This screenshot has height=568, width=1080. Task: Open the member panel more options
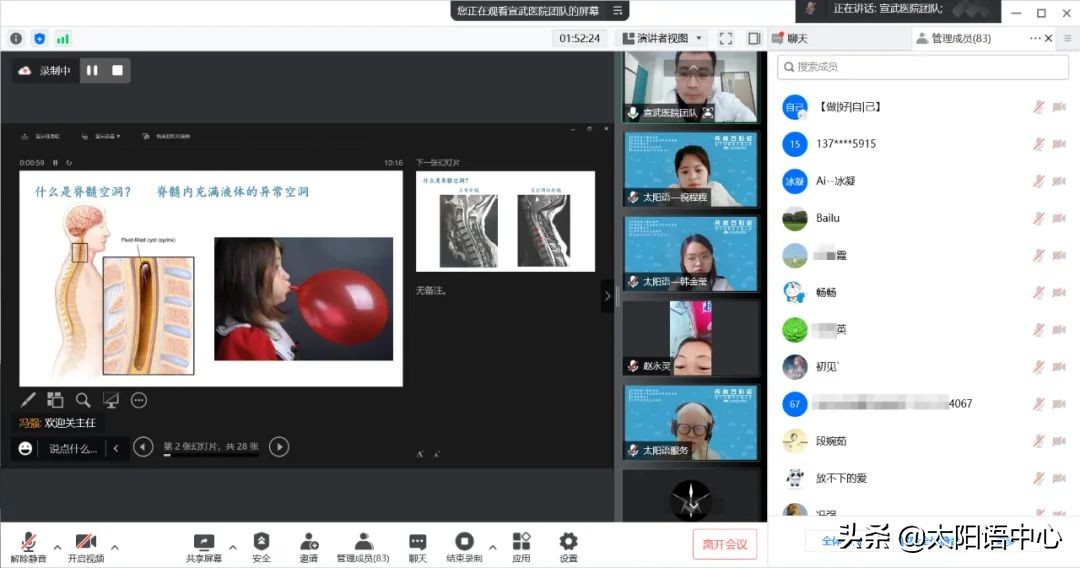point(1035,39)
